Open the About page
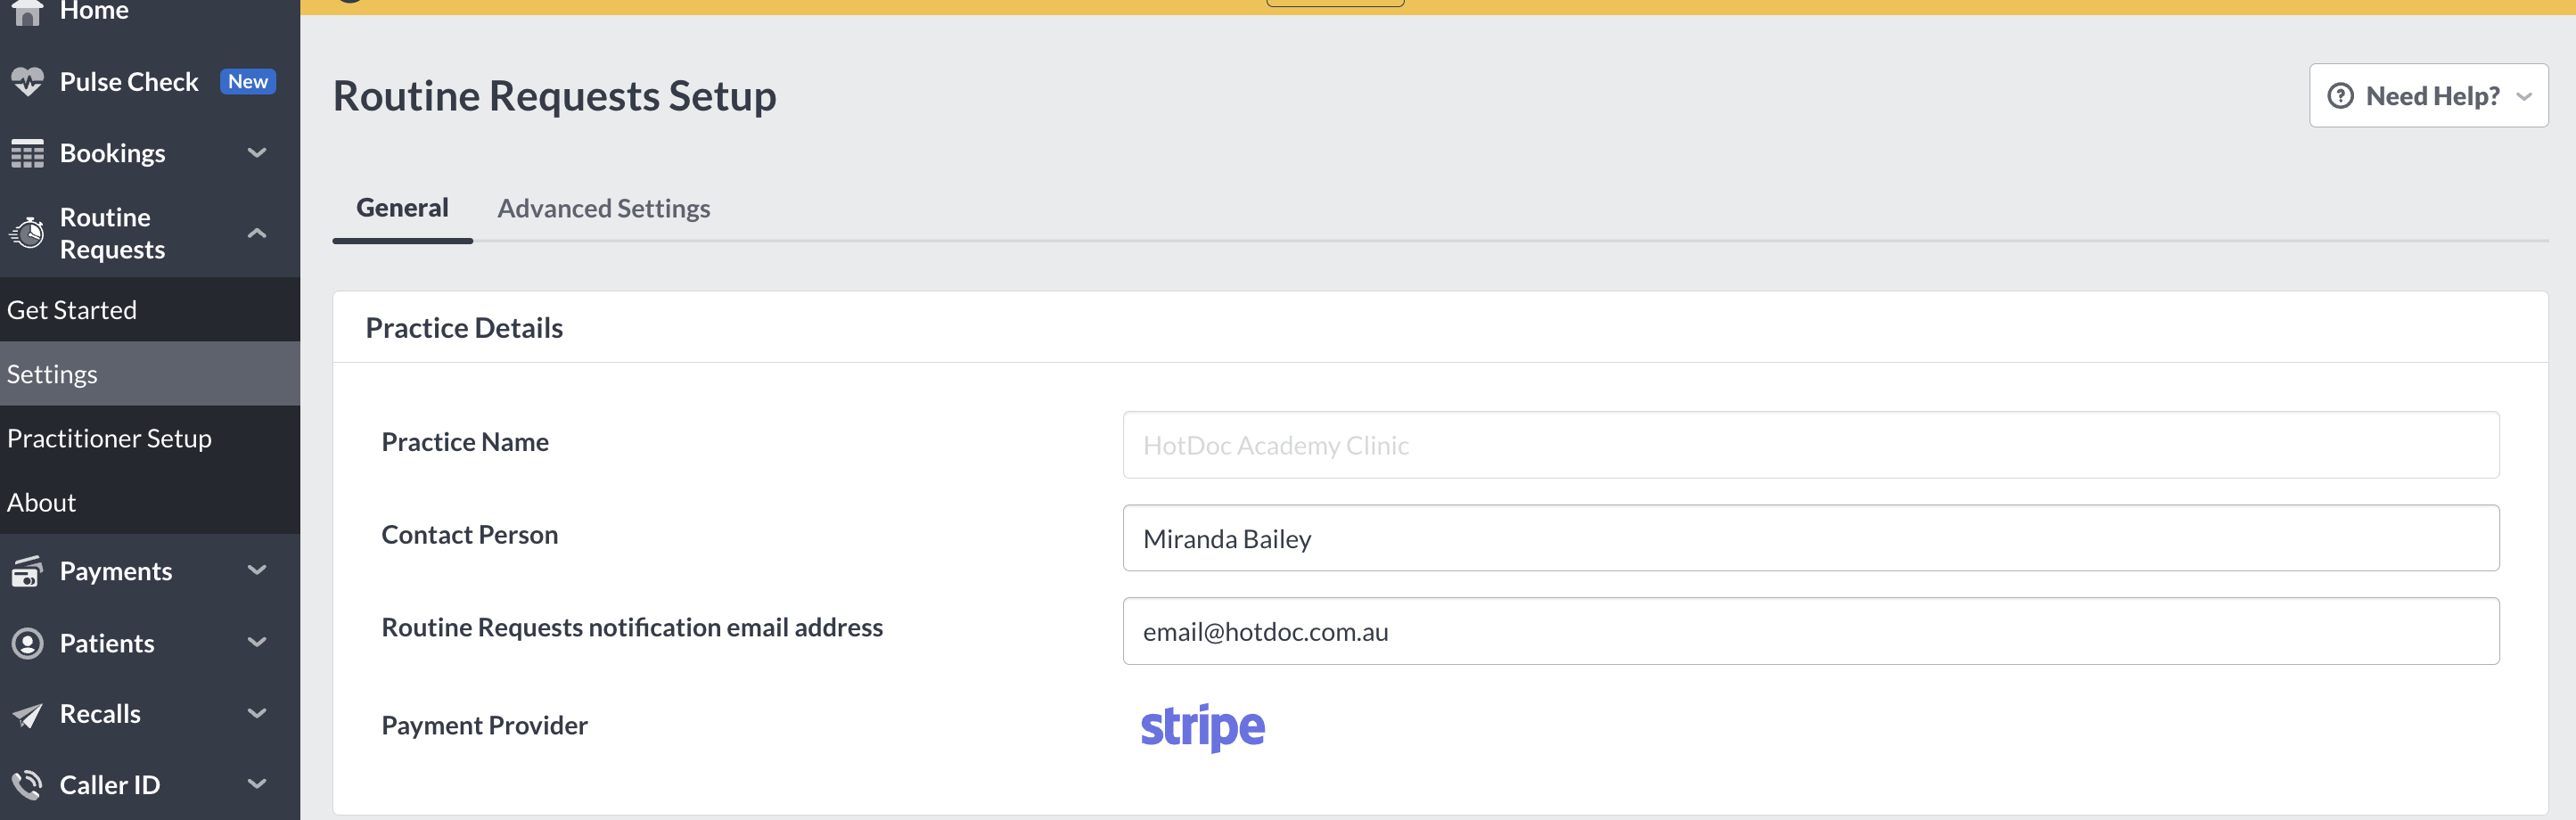This screenshot has width=2576, height=820. click(x=41, y=502)
